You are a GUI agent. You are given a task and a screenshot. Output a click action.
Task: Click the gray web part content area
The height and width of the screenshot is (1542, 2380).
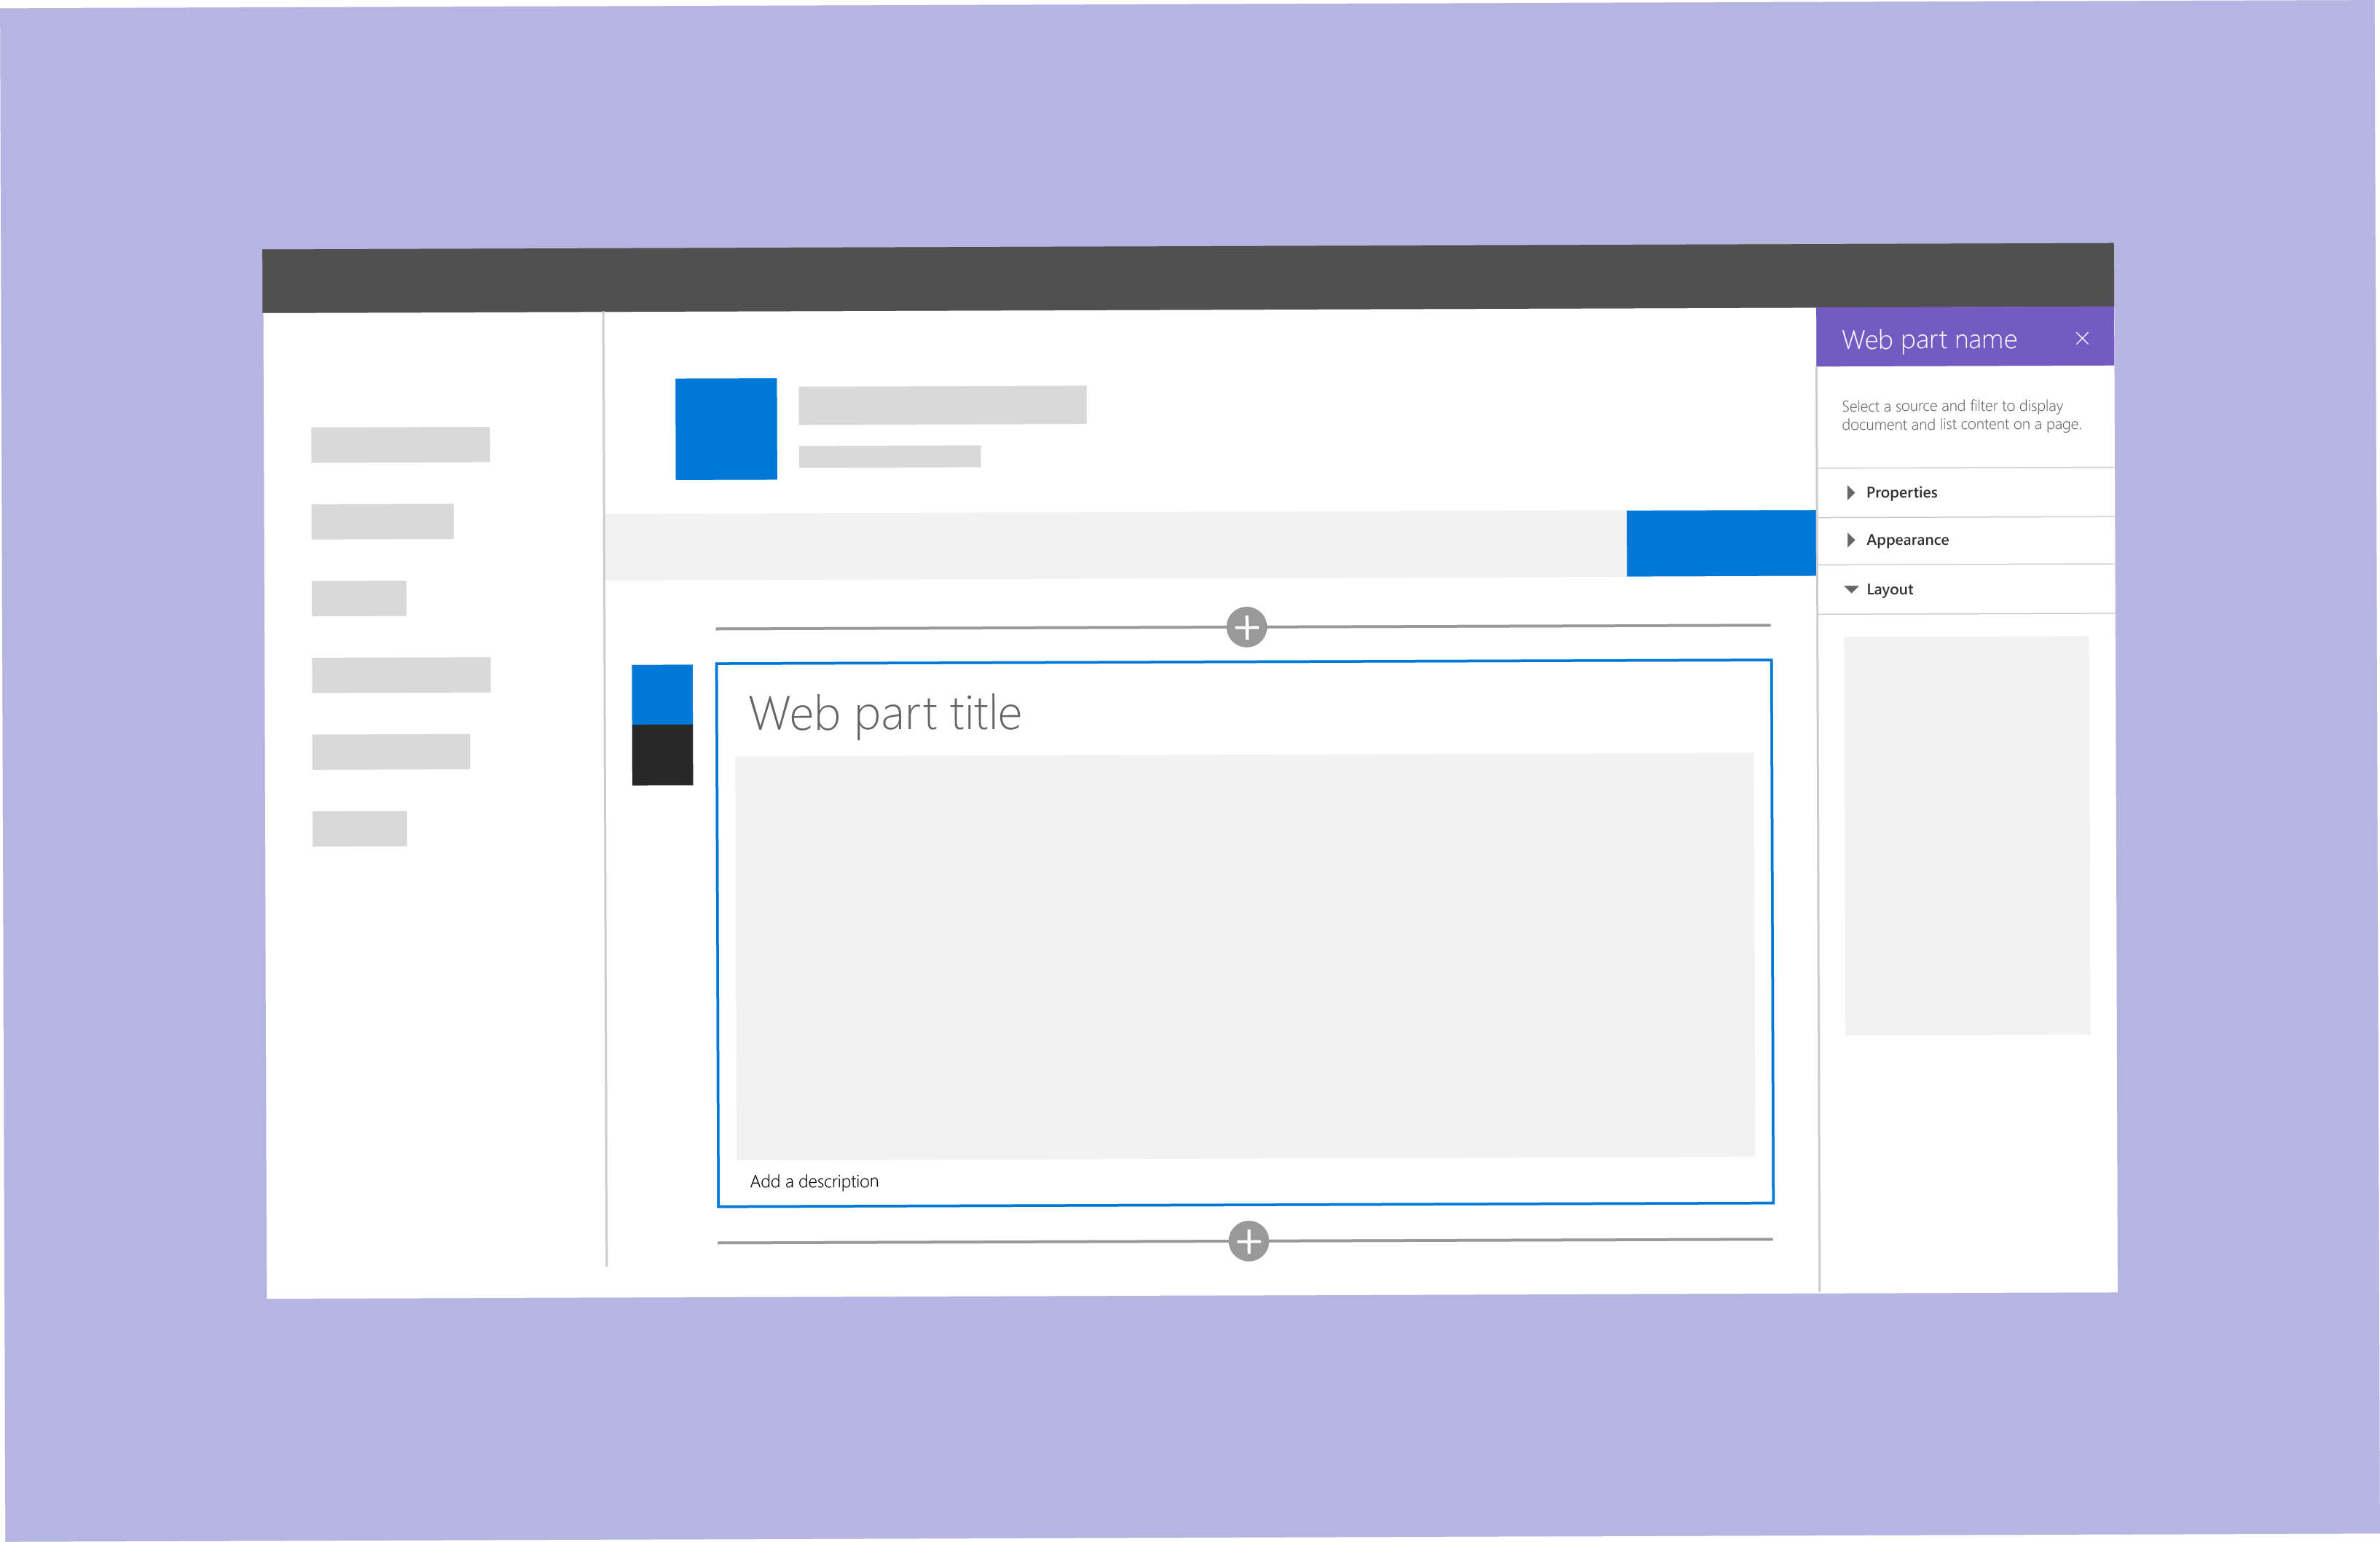pos(1245,956)
